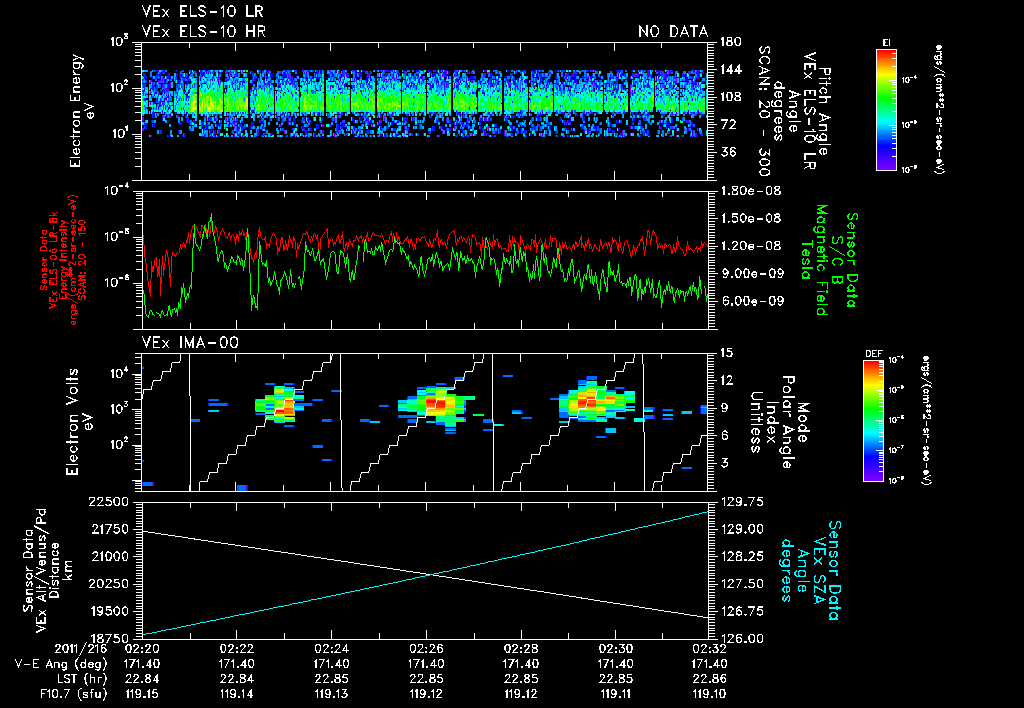
Task: Click the 2011/216 date label
Action: (82, 649)
